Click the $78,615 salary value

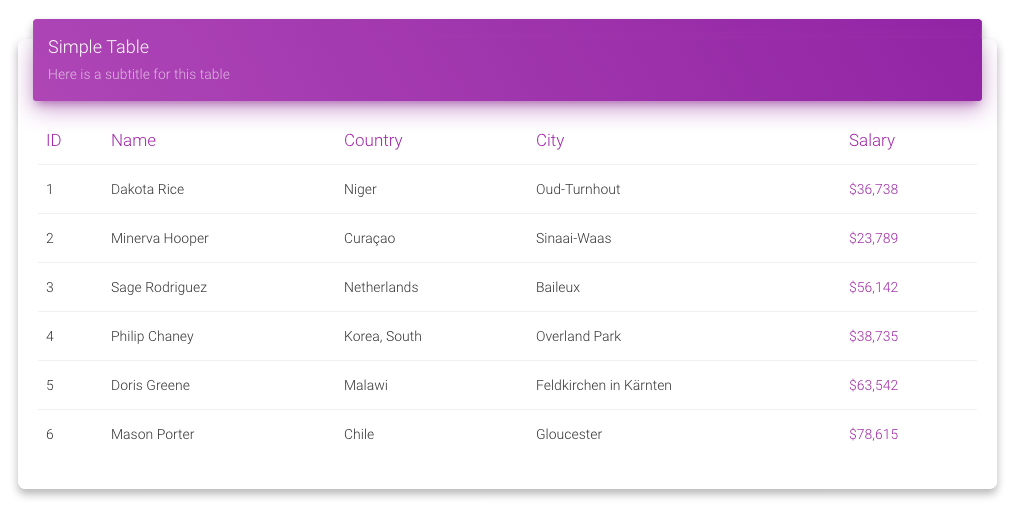[873, 434]
